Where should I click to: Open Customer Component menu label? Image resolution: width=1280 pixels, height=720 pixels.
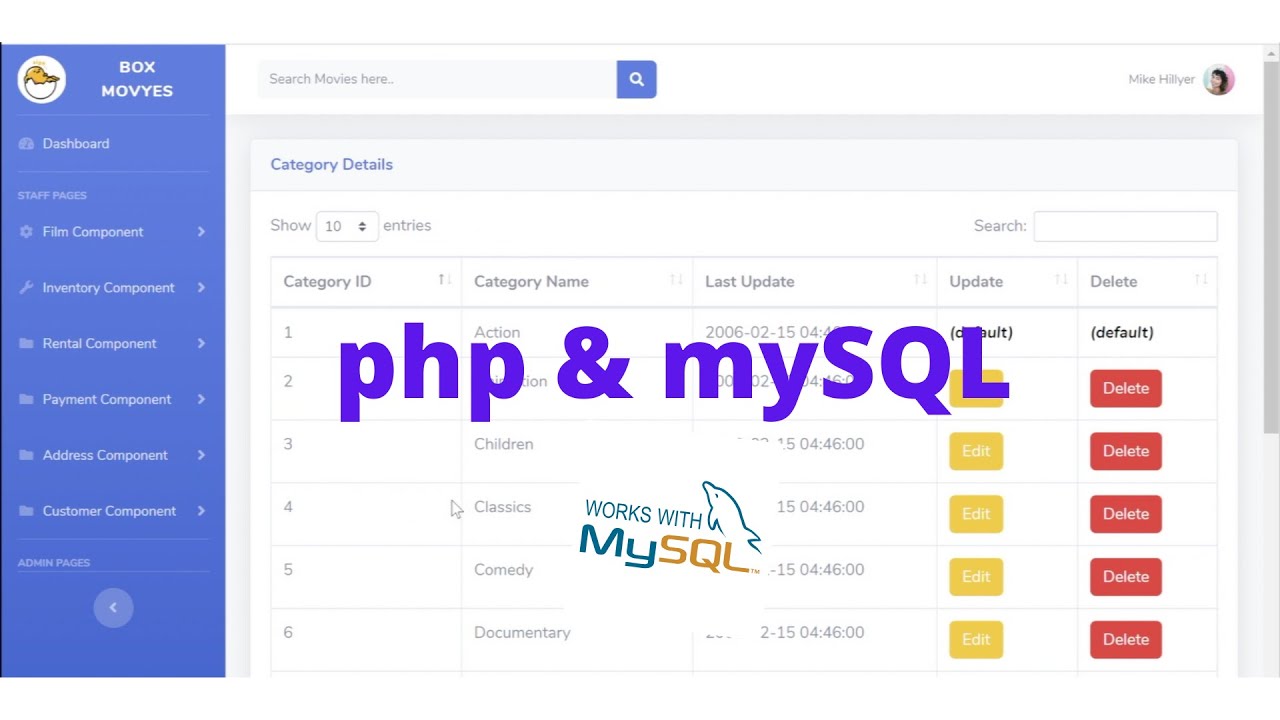pyautogui.click(x=109, y=511)
